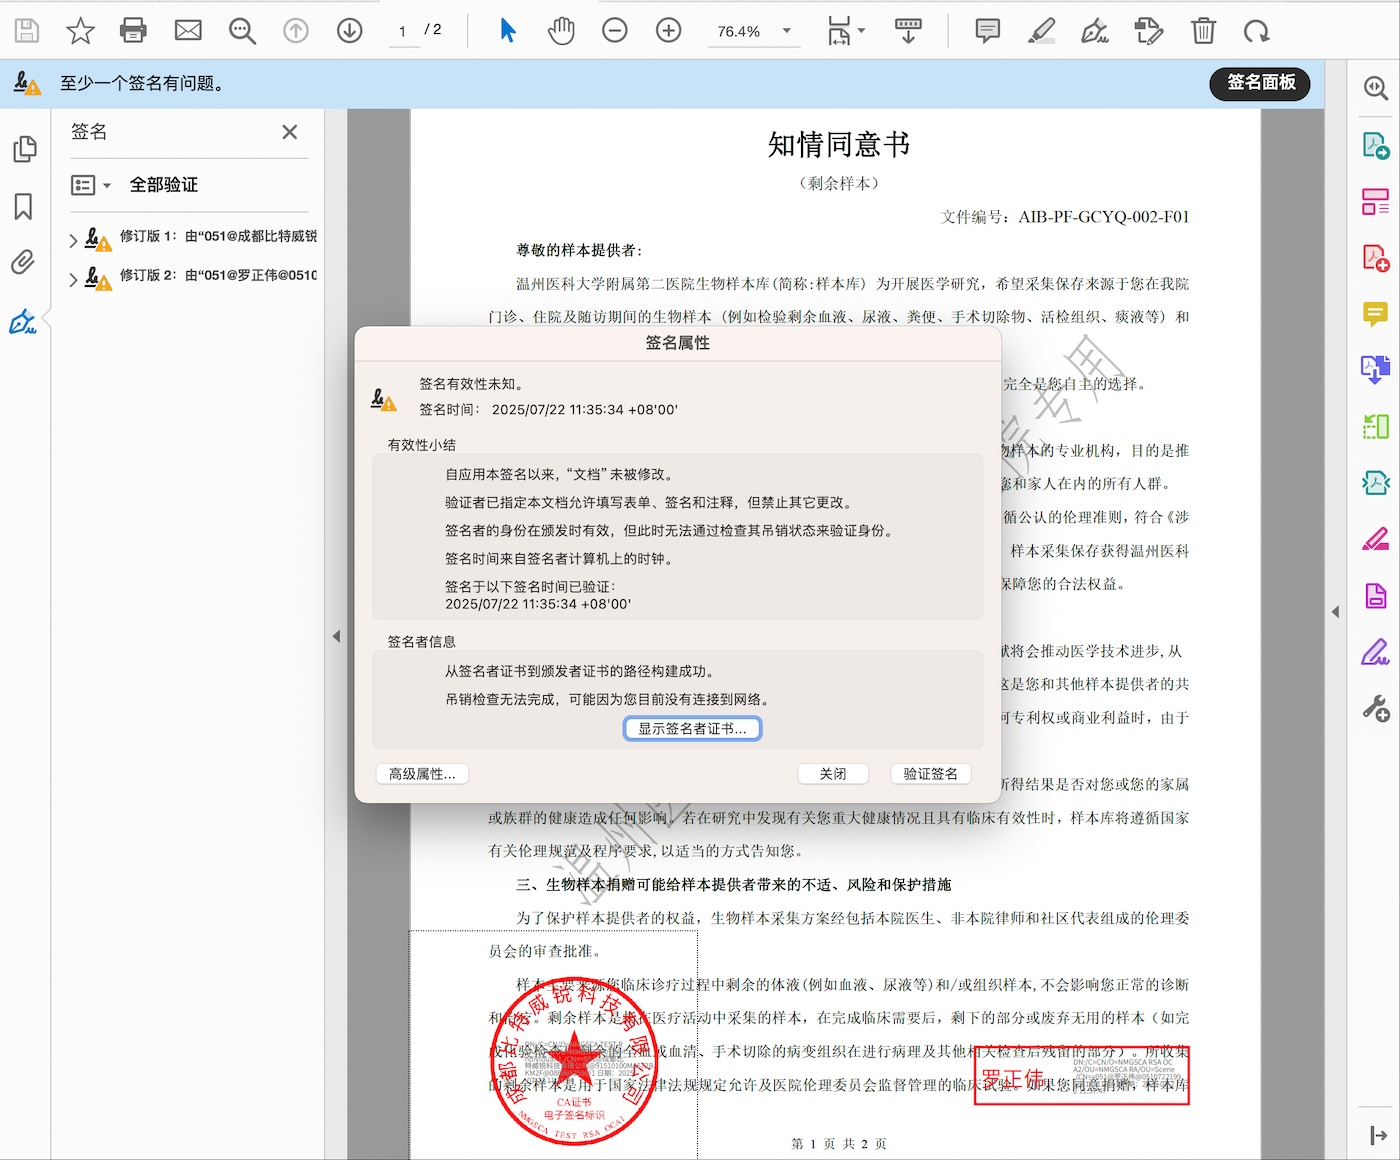Delete the page with the trash icon
Image resolution: width=1400 pixels, height=1160 pixels.
pyautogui.click(x=1203, y=31)
